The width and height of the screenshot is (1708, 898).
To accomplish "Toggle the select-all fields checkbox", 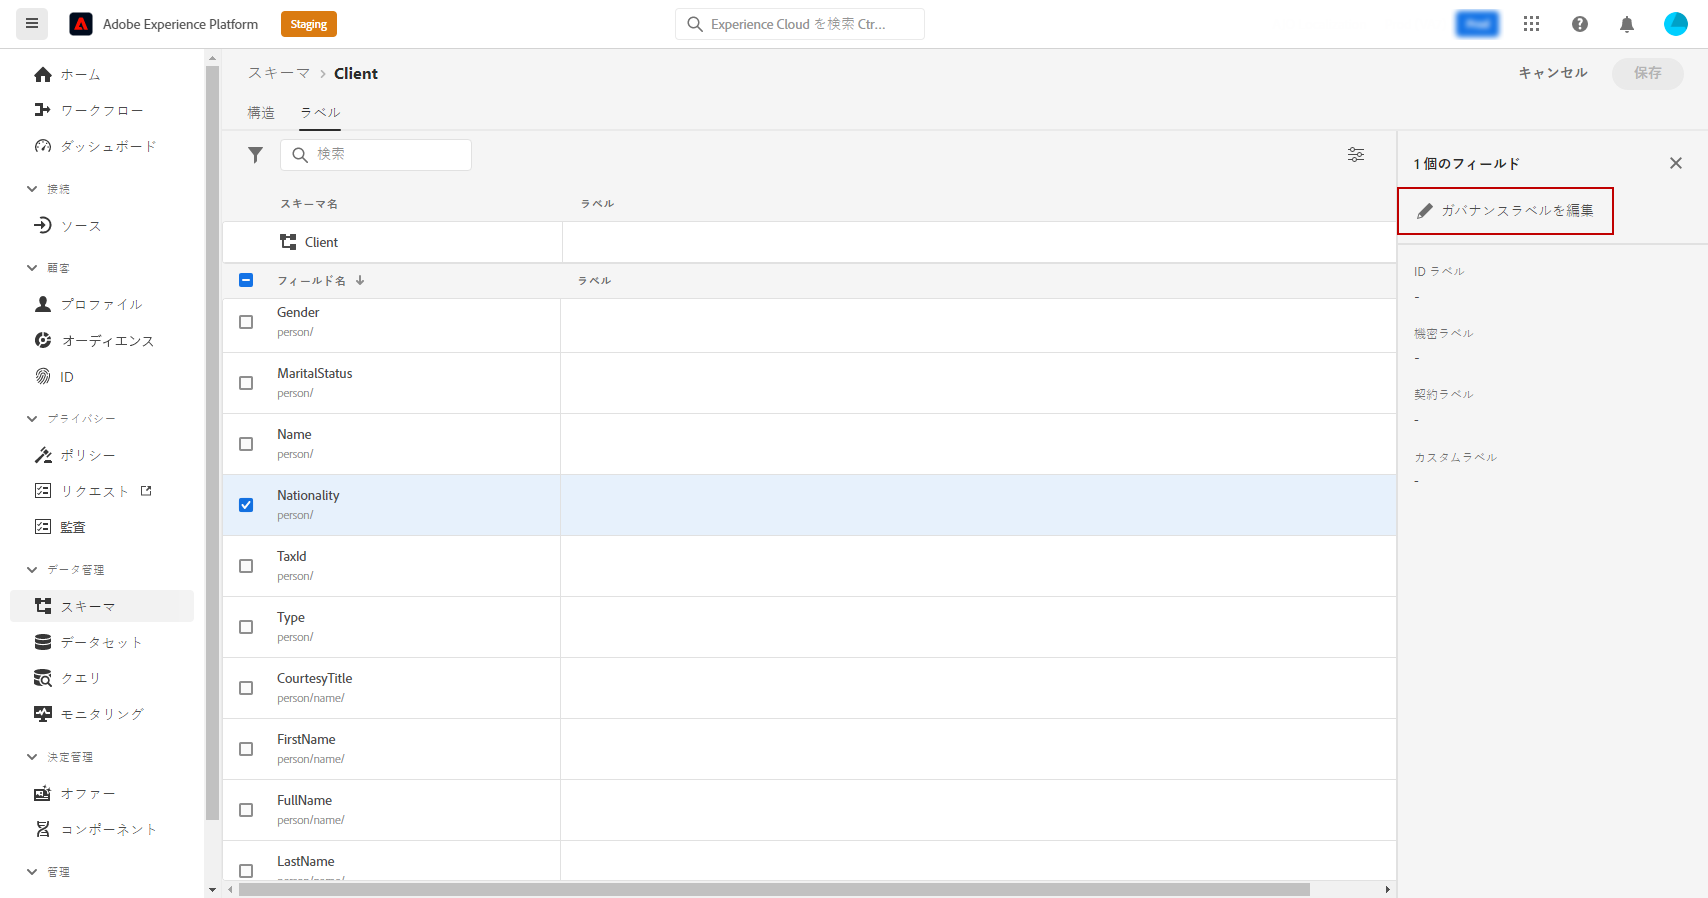I will [x=246, y=281].
